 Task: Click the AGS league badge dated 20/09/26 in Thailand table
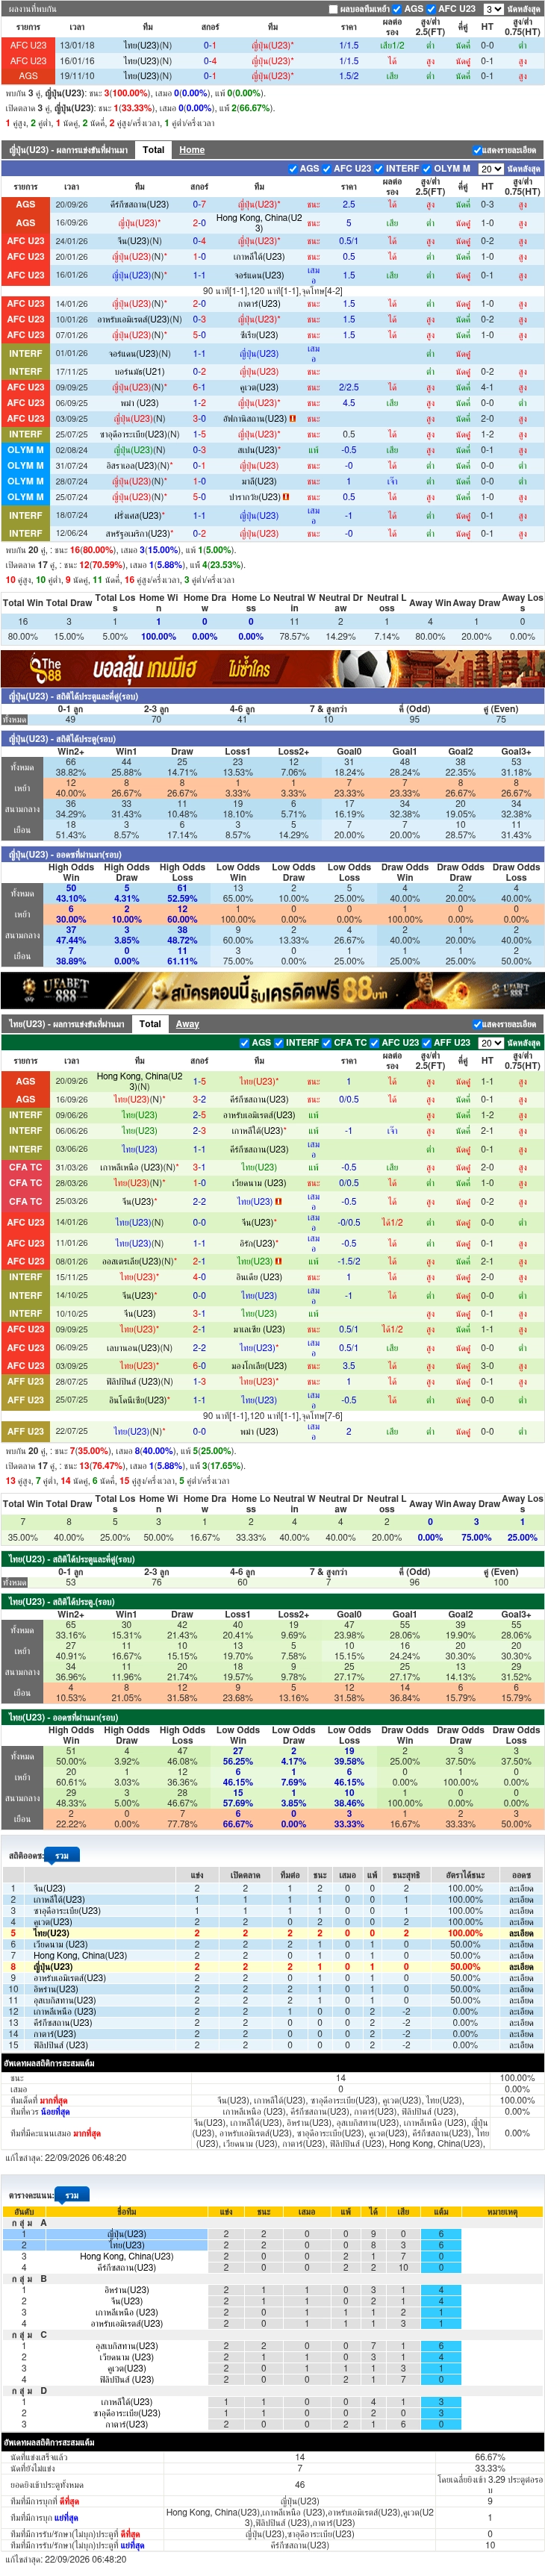25,1081
